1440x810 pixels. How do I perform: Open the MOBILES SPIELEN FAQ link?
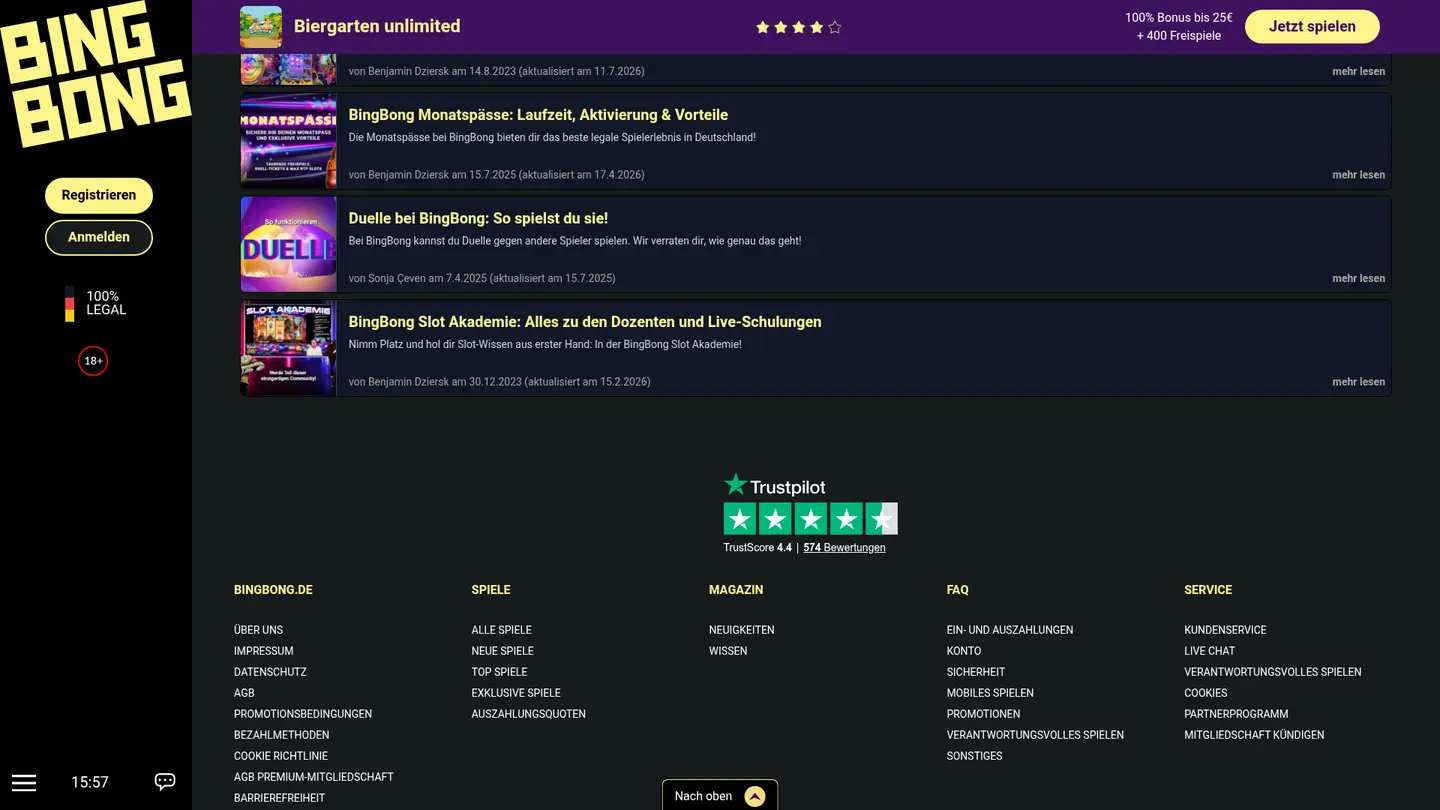[x=990, y=693]
